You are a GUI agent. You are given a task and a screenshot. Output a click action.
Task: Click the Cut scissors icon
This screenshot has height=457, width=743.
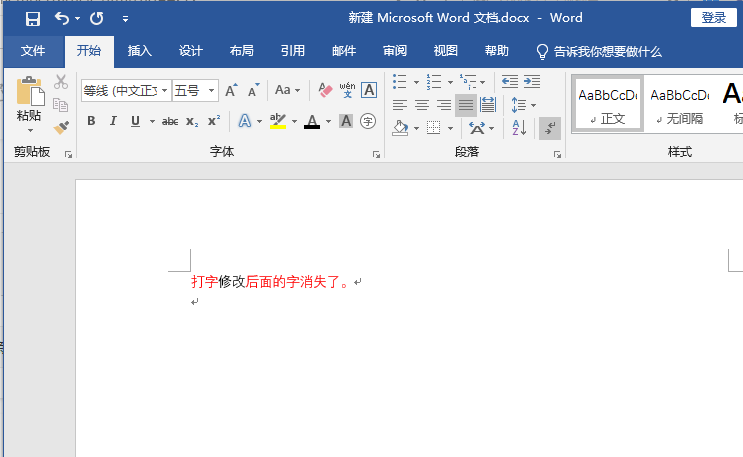click(x=61, y=82)
